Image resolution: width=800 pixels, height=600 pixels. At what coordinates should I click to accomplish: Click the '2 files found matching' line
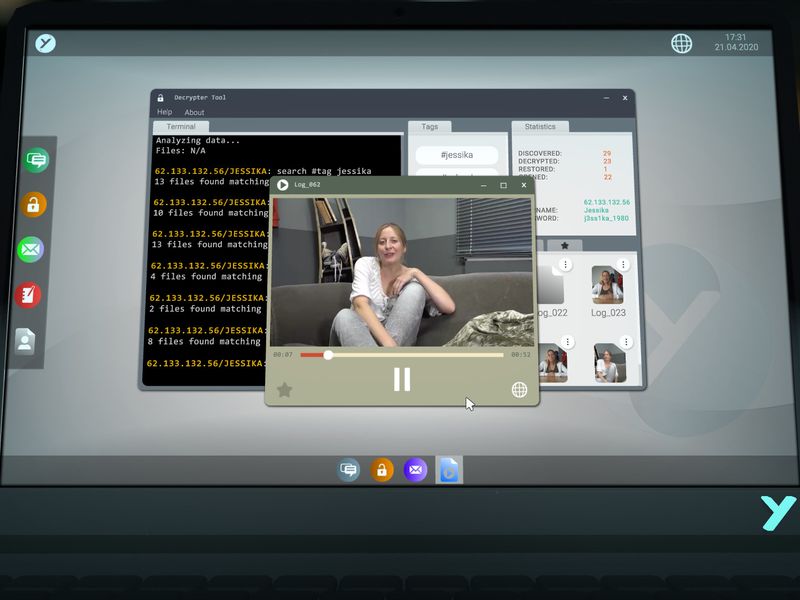[x=205, y=309]
